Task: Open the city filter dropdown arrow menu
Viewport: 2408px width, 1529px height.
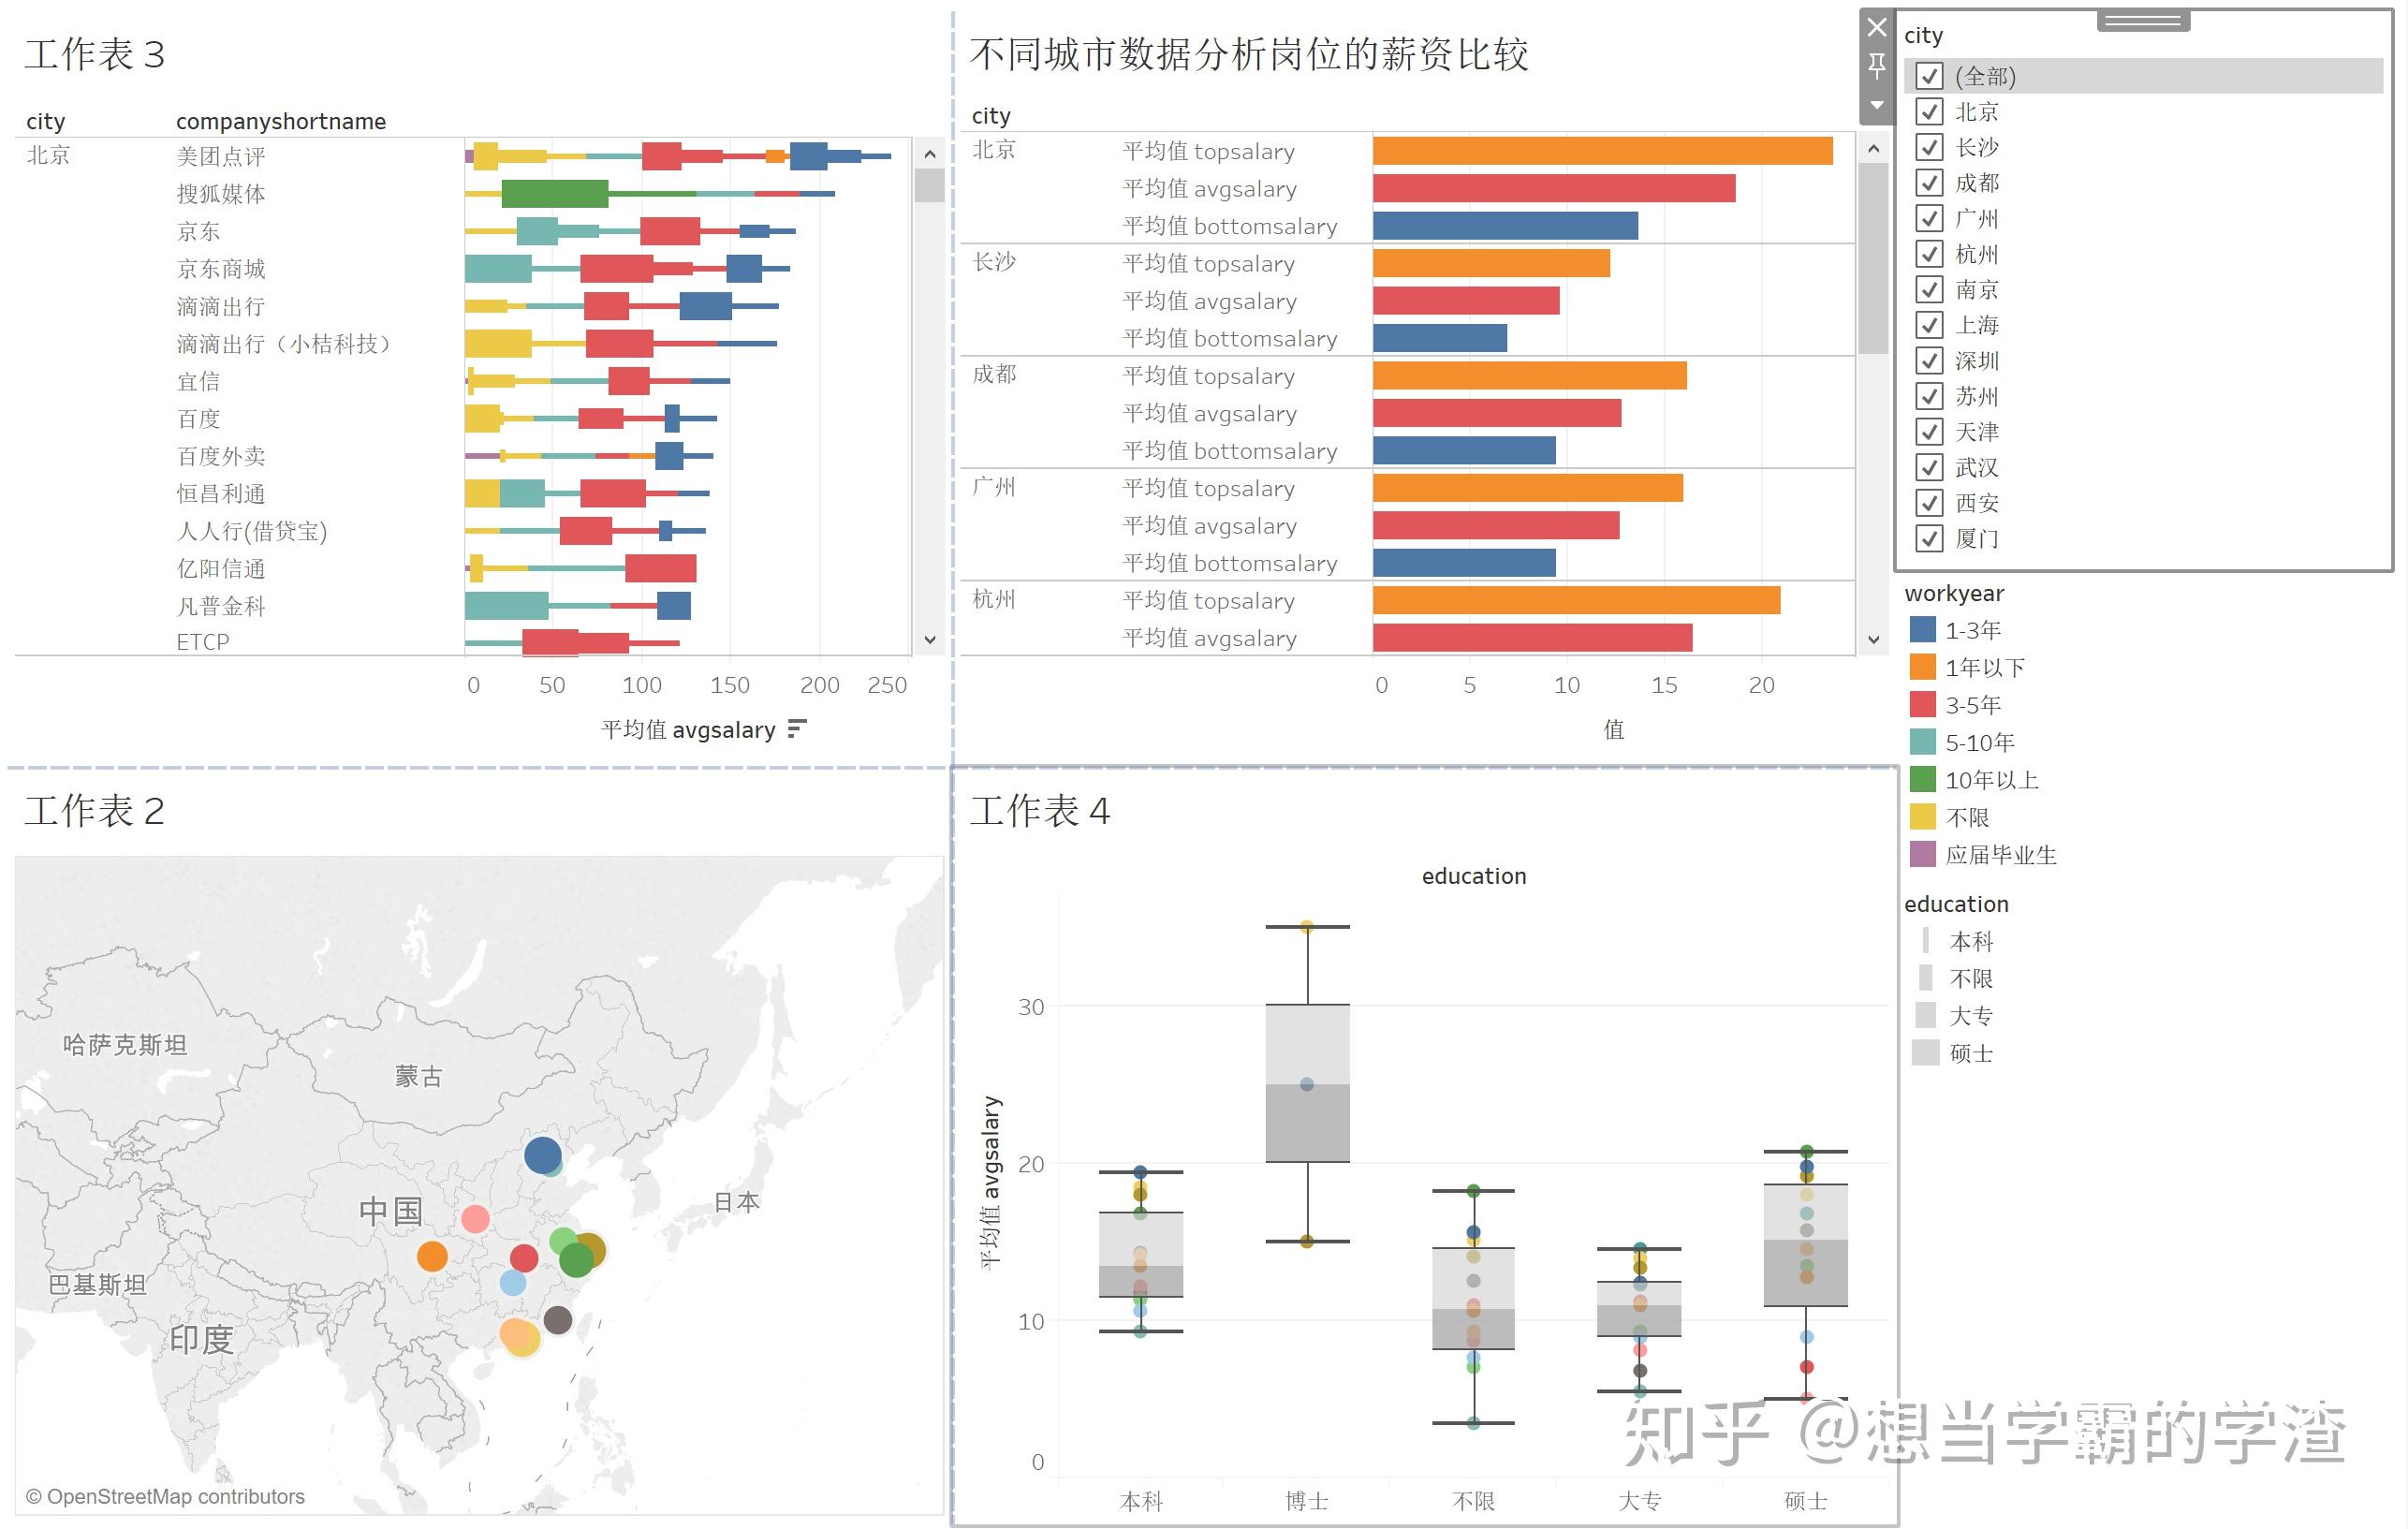Action: click(x=1876, y=105)
